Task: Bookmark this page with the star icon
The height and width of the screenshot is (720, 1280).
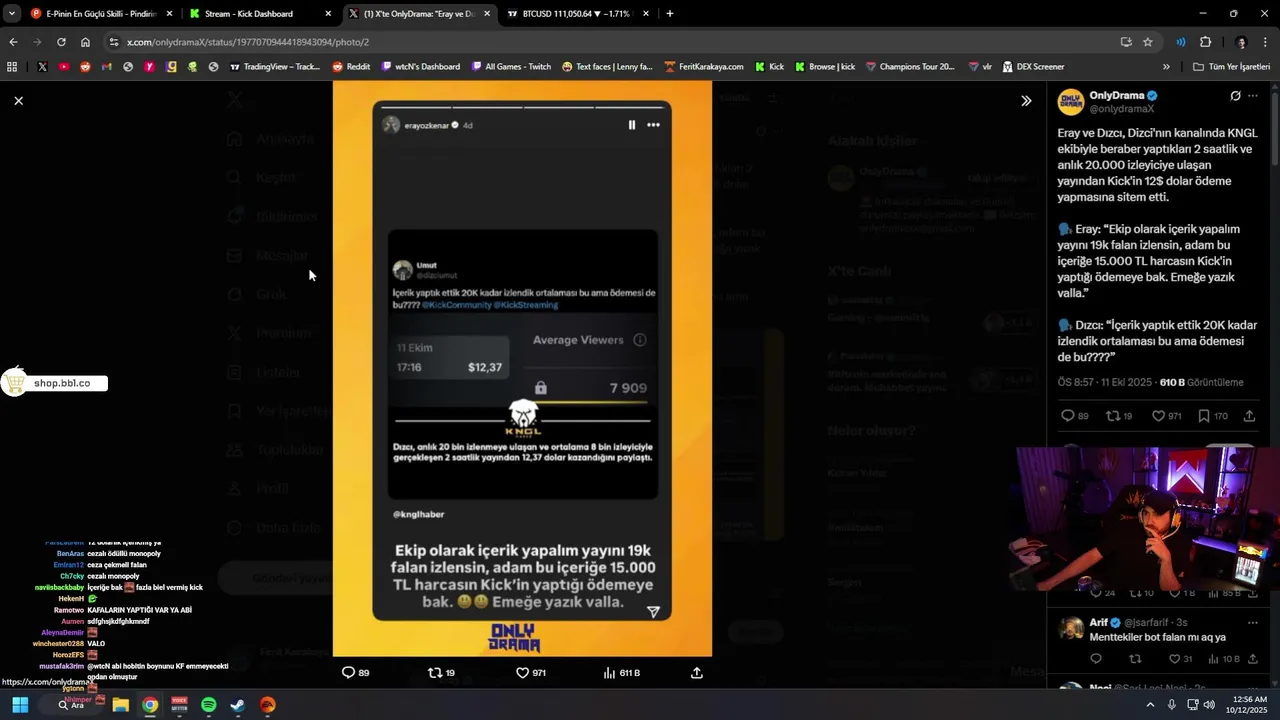Action: point(1148,42)
